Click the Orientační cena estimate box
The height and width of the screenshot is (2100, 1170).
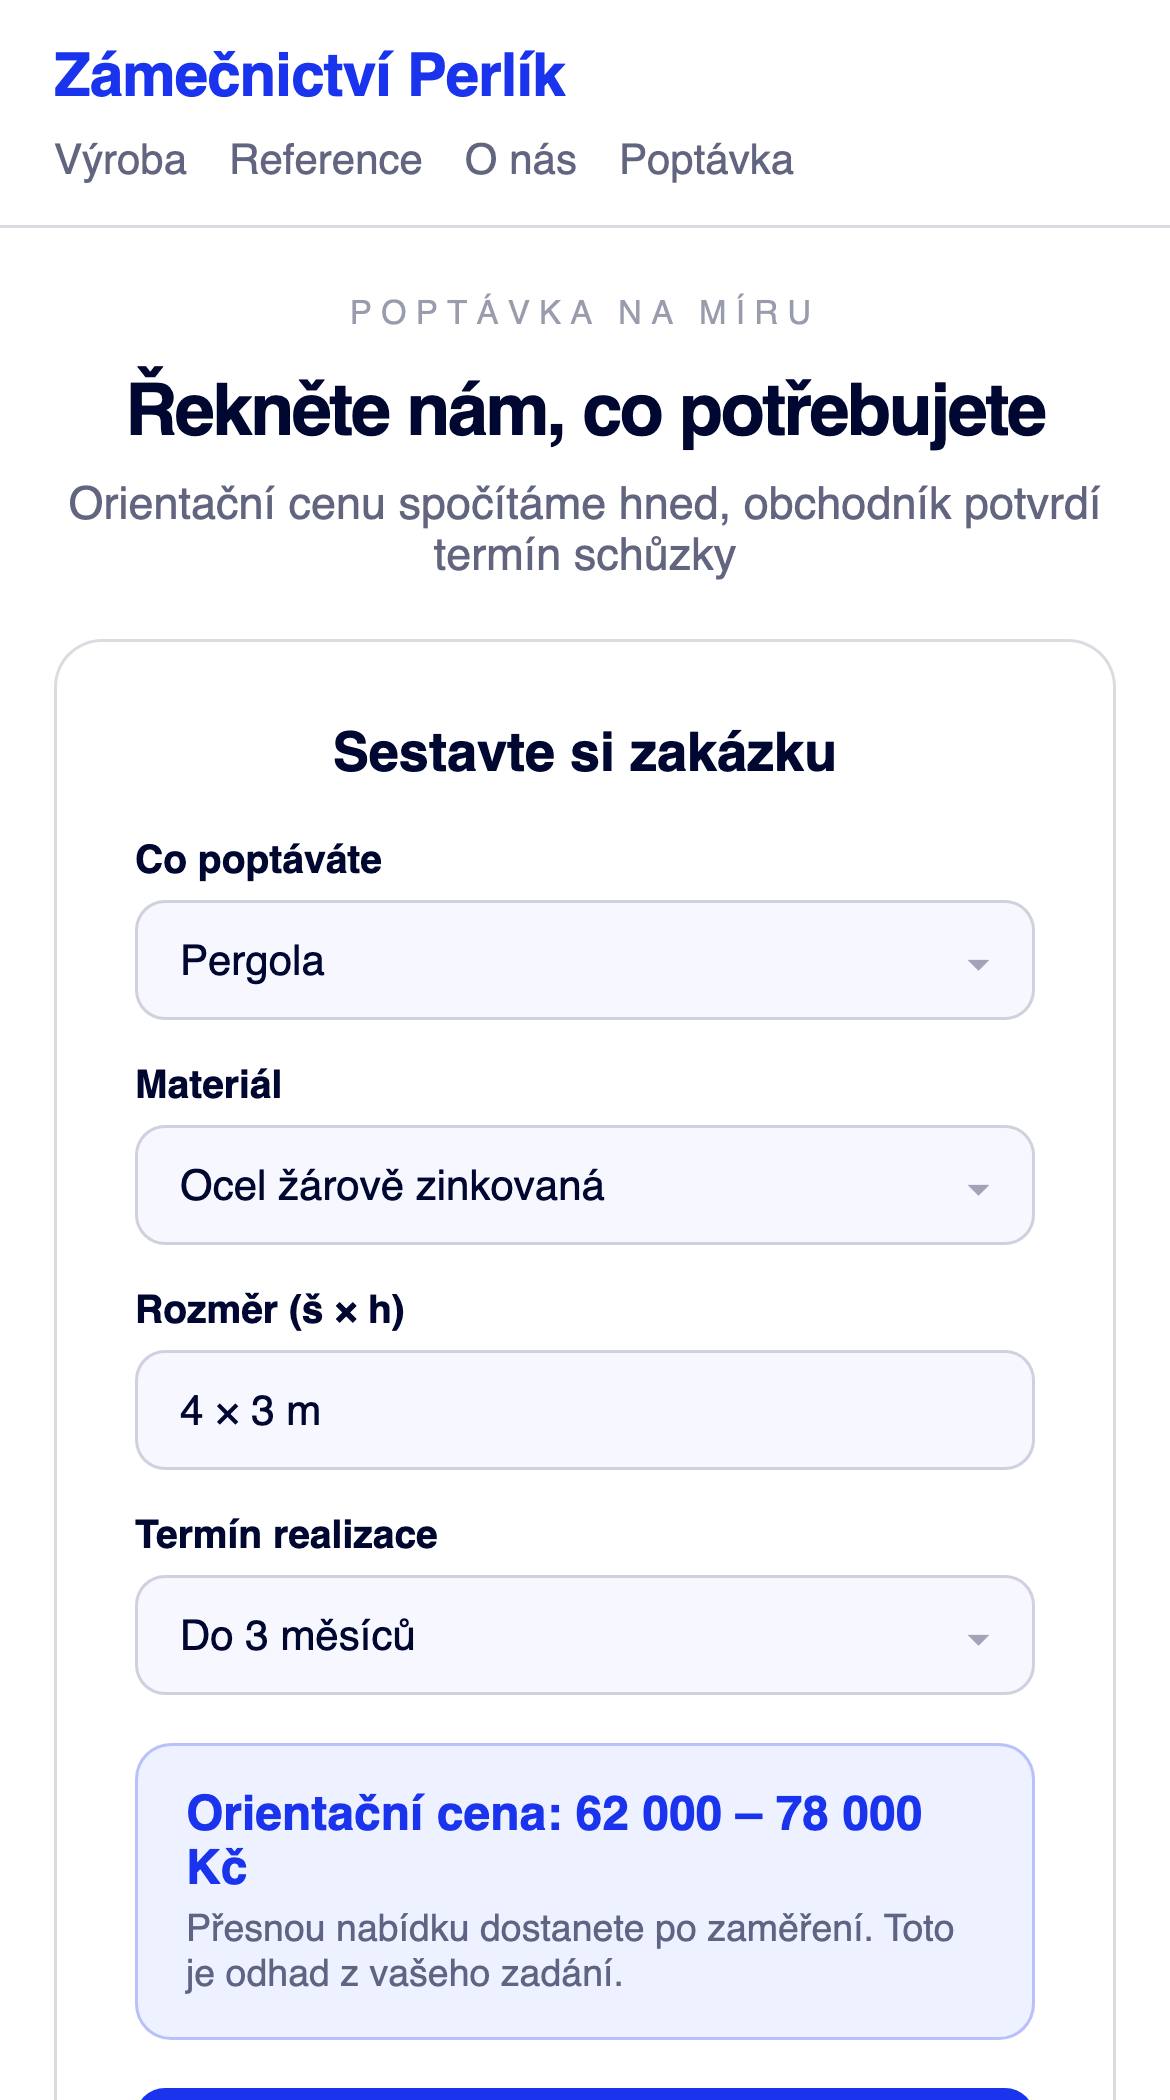click(x=585, y=1891)
